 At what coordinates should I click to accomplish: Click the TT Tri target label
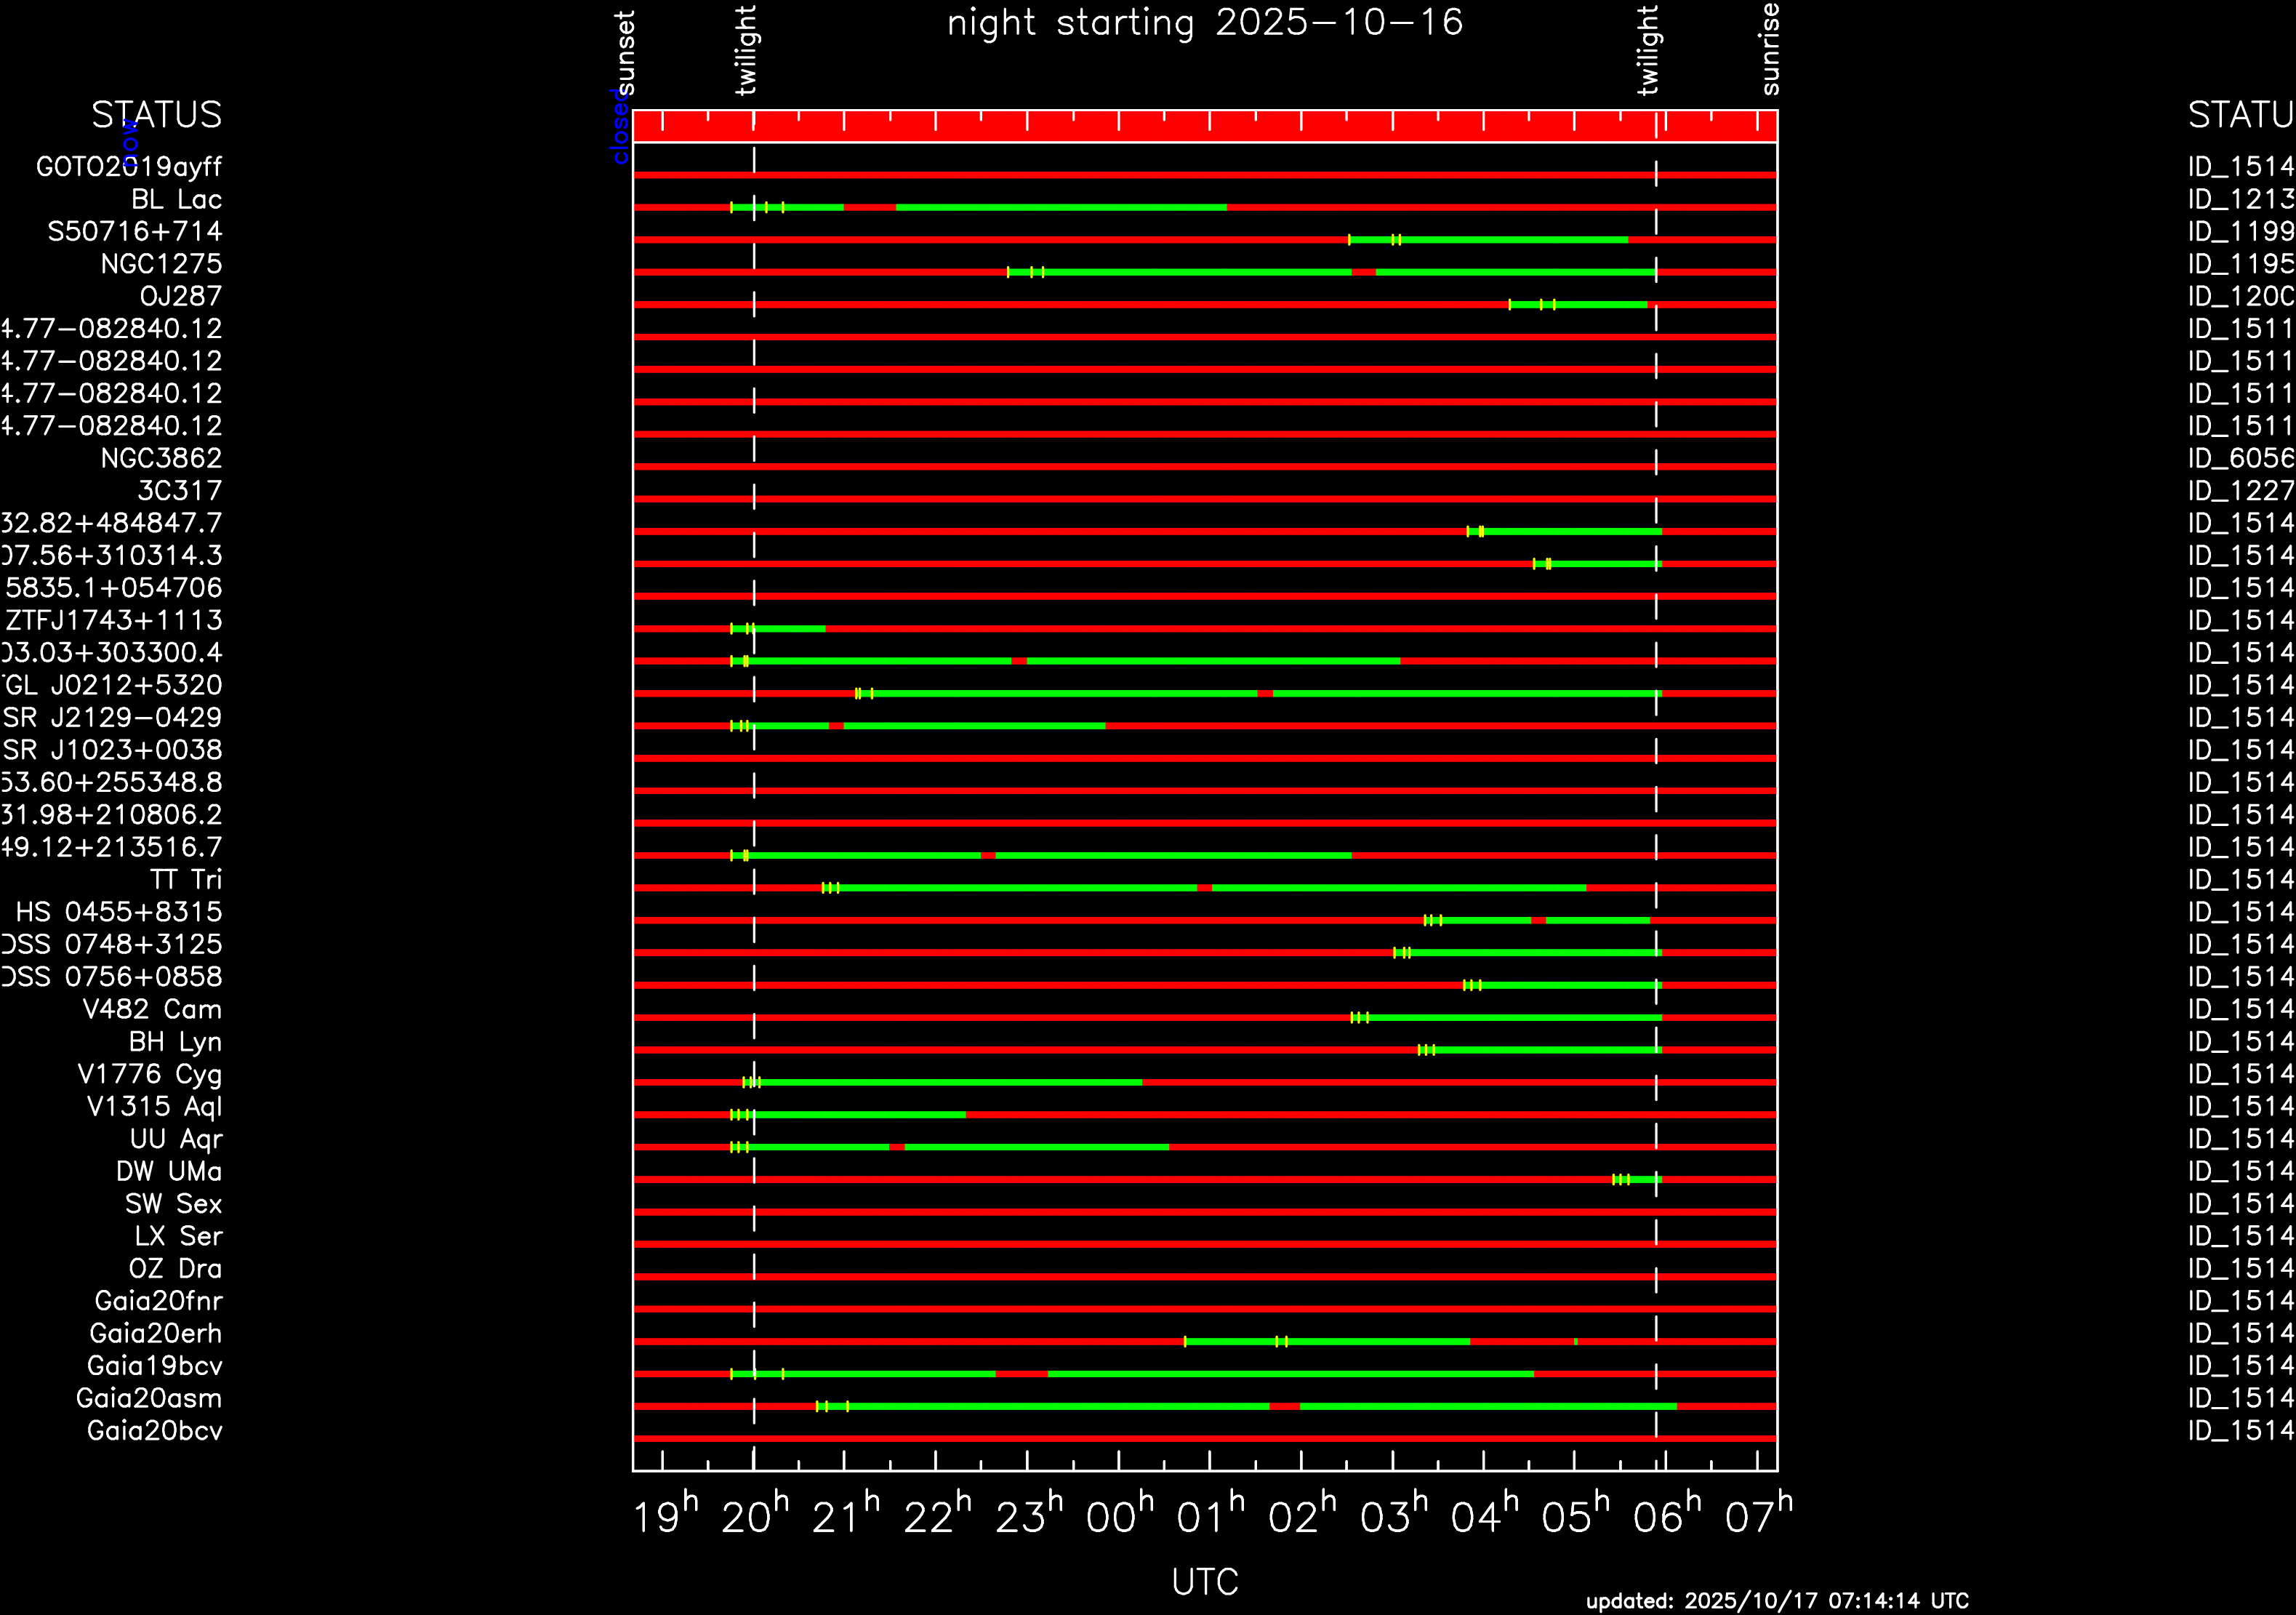(185, 880)
